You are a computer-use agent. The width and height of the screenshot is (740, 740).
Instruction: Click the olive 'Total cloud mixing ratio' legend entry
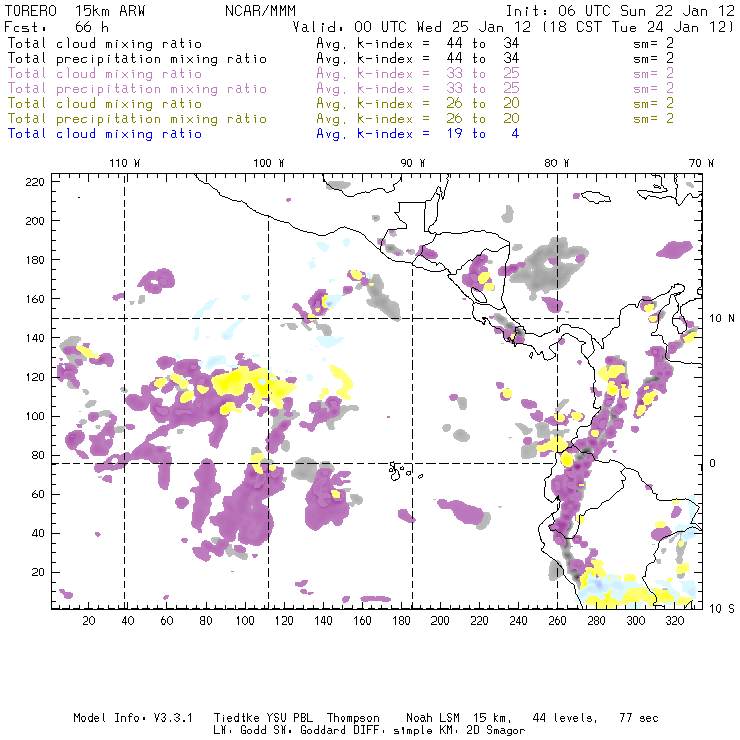click(x=105, y=103)
